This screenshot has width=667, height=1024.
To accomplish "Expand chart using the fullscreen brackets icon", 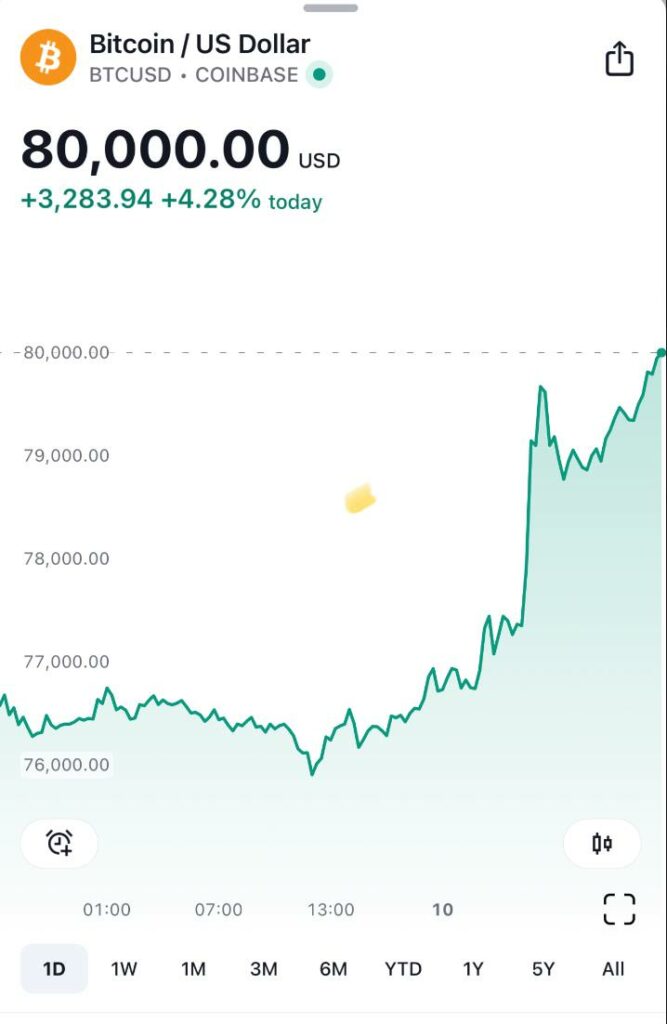I will (x=618, y=910).
